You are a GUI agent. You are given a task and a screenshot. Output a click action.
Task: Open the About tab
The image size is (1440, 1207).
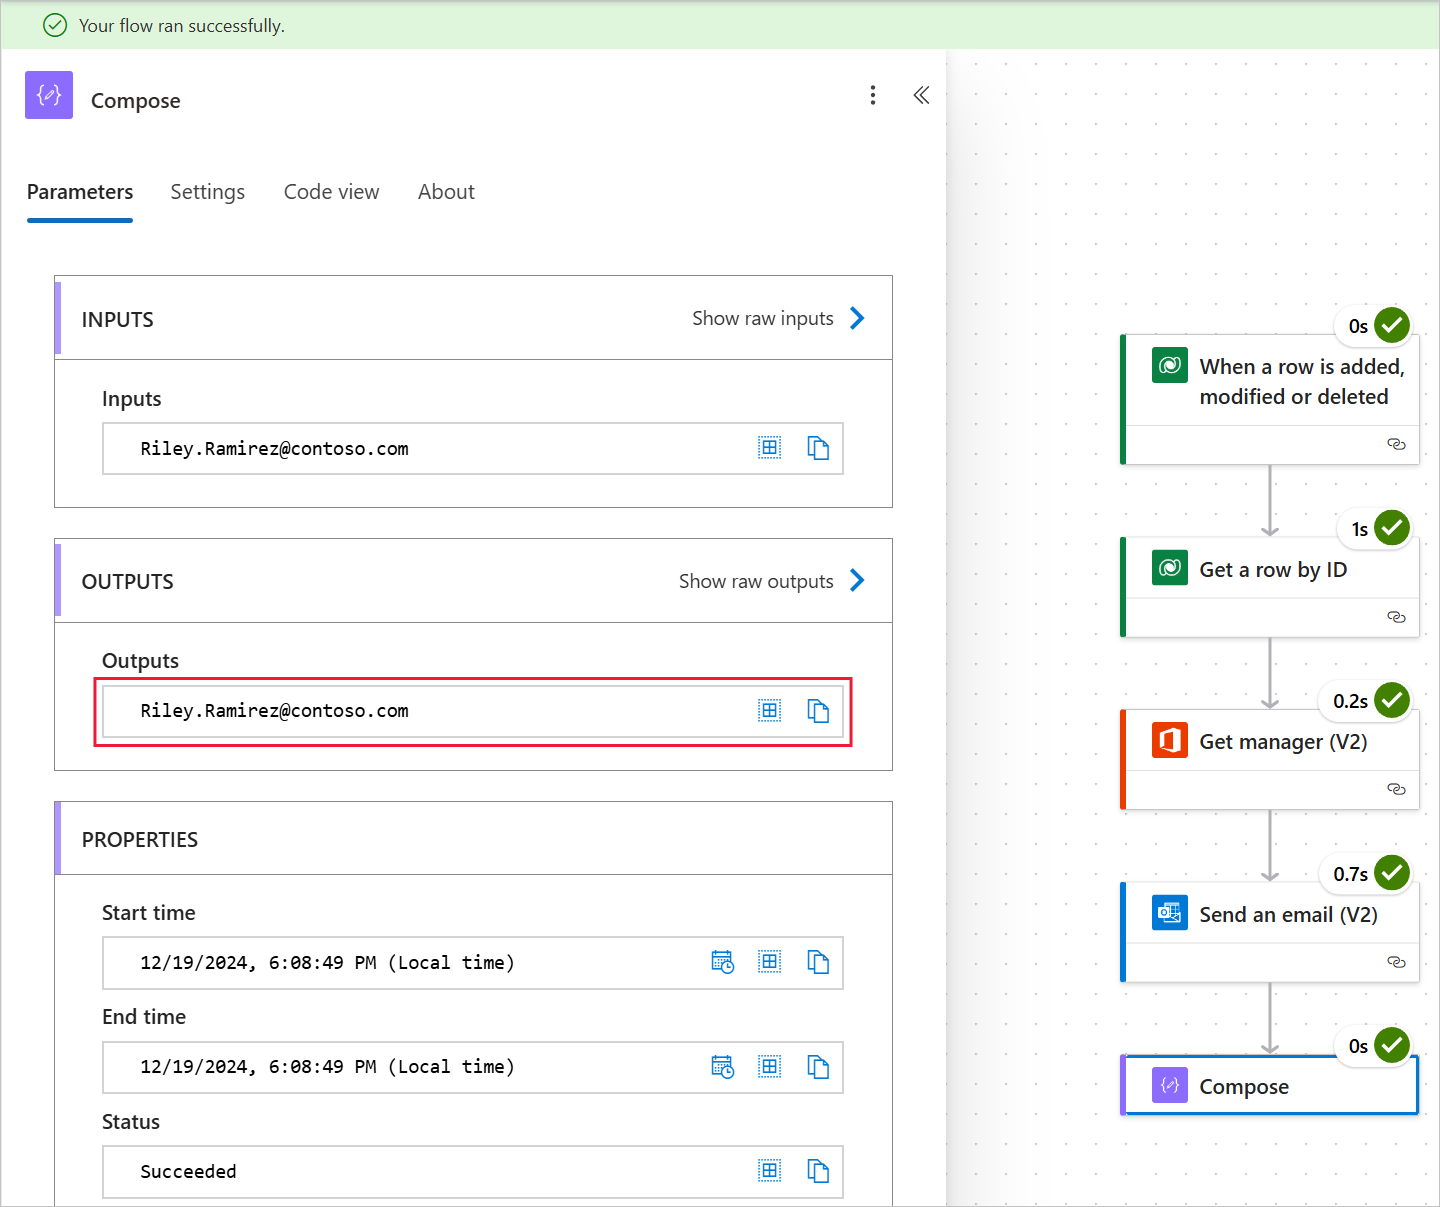click(446, 192)
